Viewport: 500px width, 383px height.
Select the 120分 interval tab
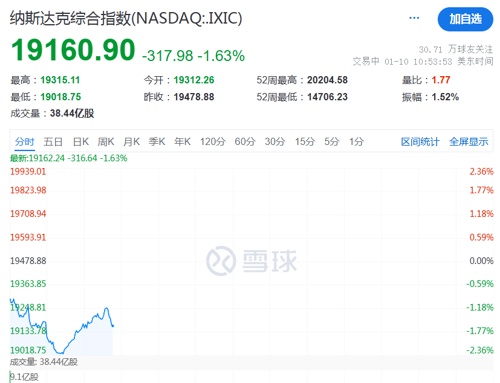(x=213, y=142)
